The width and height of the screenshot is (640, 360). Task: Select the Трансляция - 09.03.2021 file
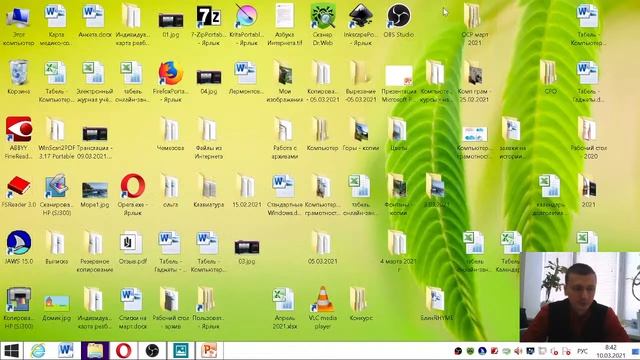point(94,133)
